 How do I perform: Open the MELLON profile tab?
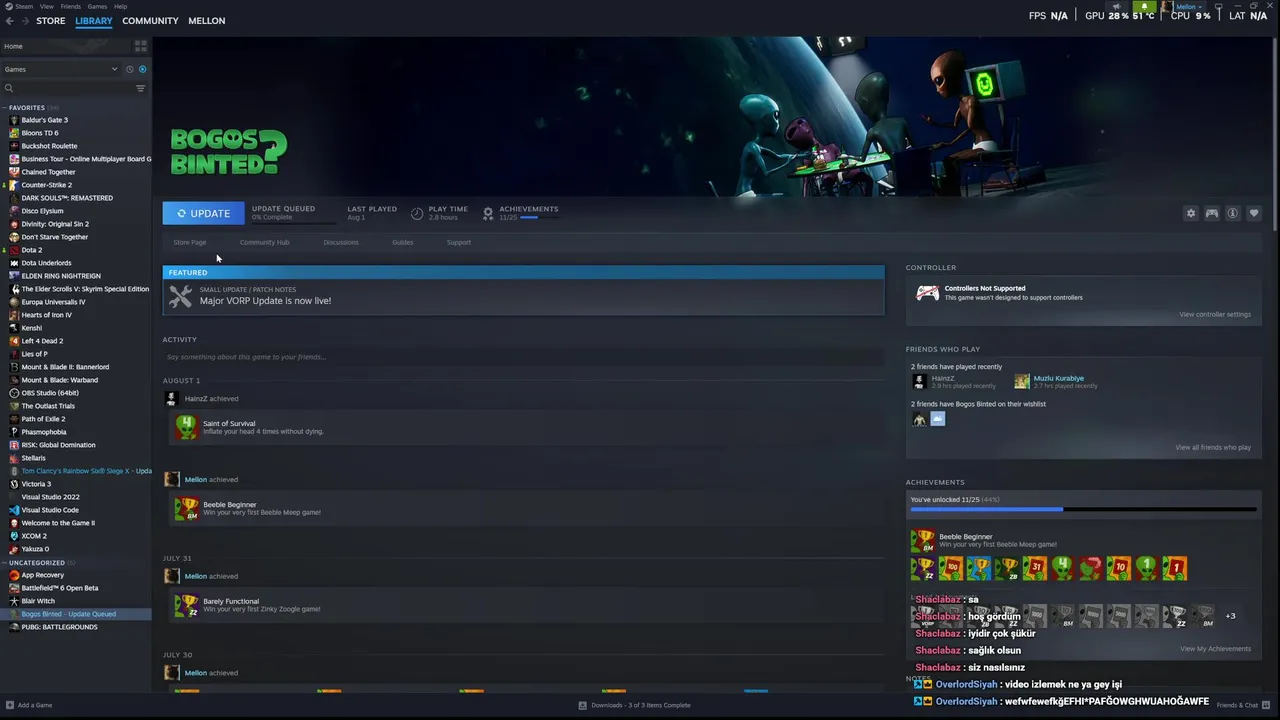(207, 20)
